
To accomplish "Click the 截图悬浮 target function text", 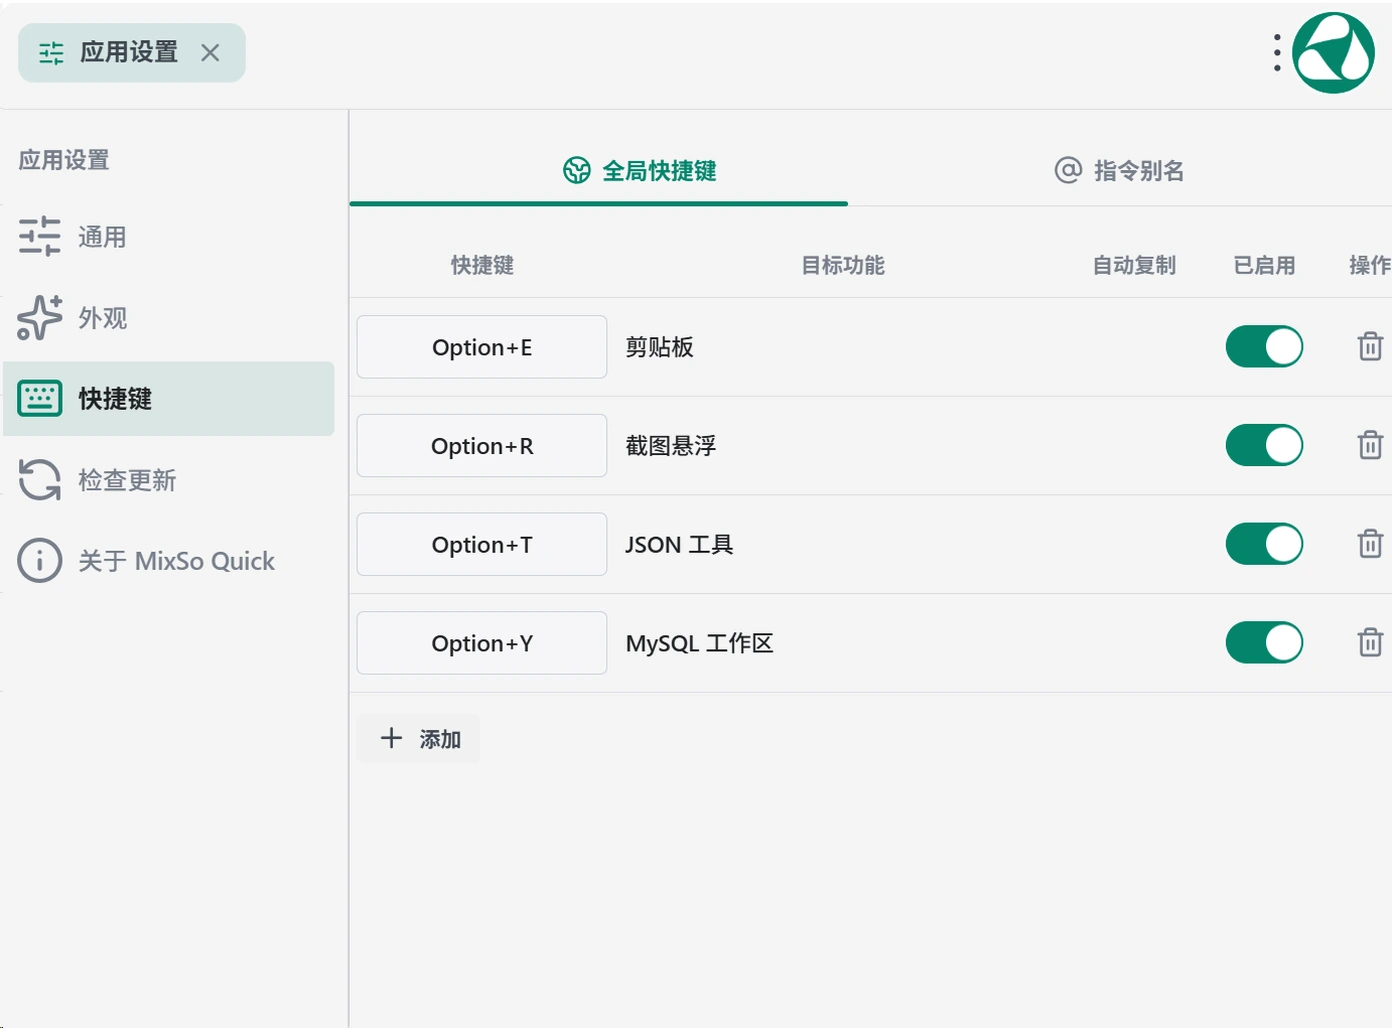I will (671, 445).
